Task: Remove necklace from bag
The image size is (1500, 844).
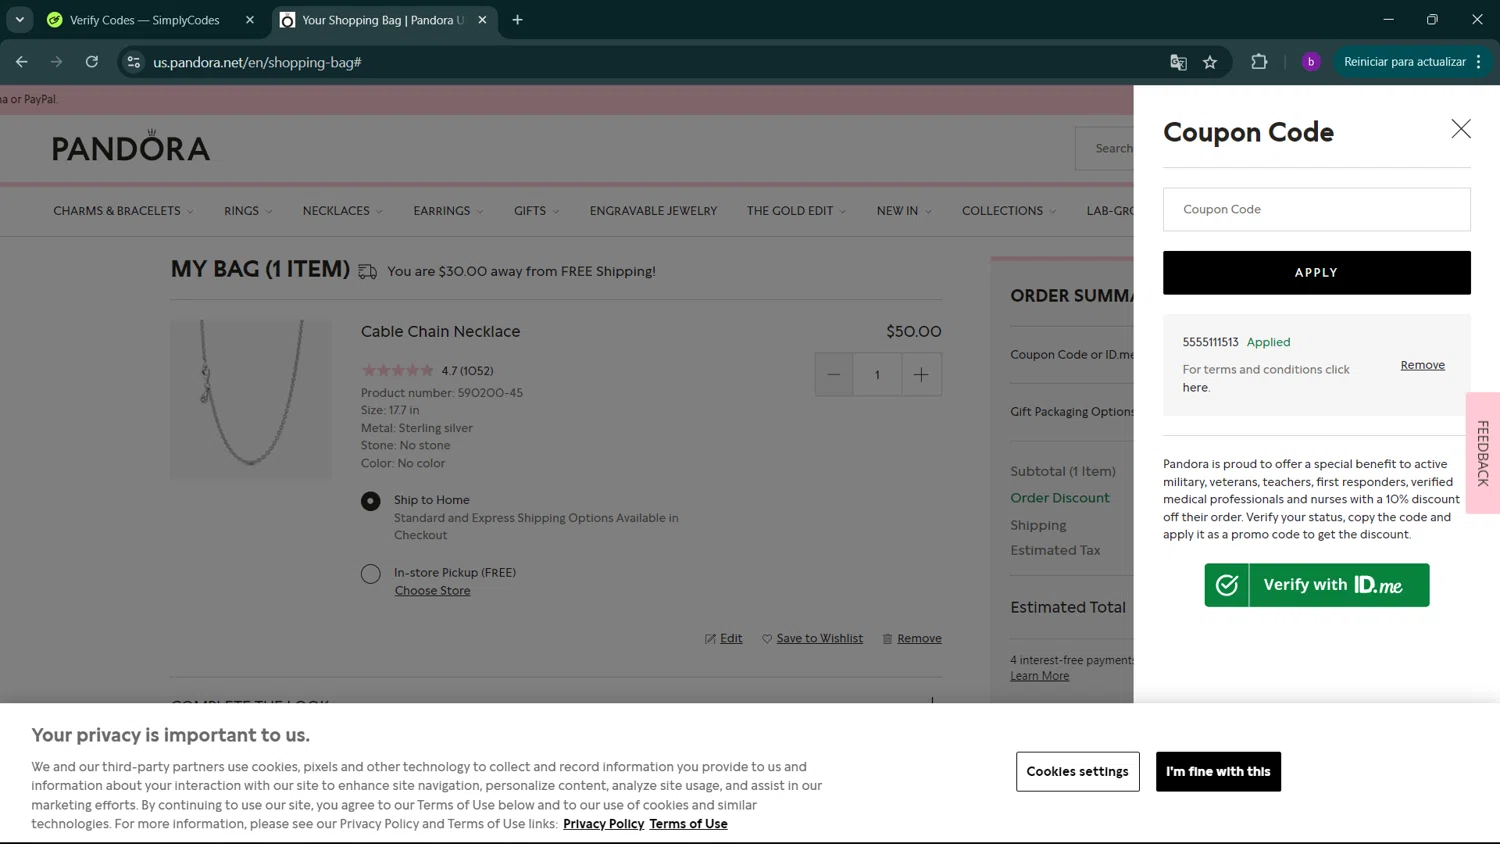Action: (x=912, y=639)
